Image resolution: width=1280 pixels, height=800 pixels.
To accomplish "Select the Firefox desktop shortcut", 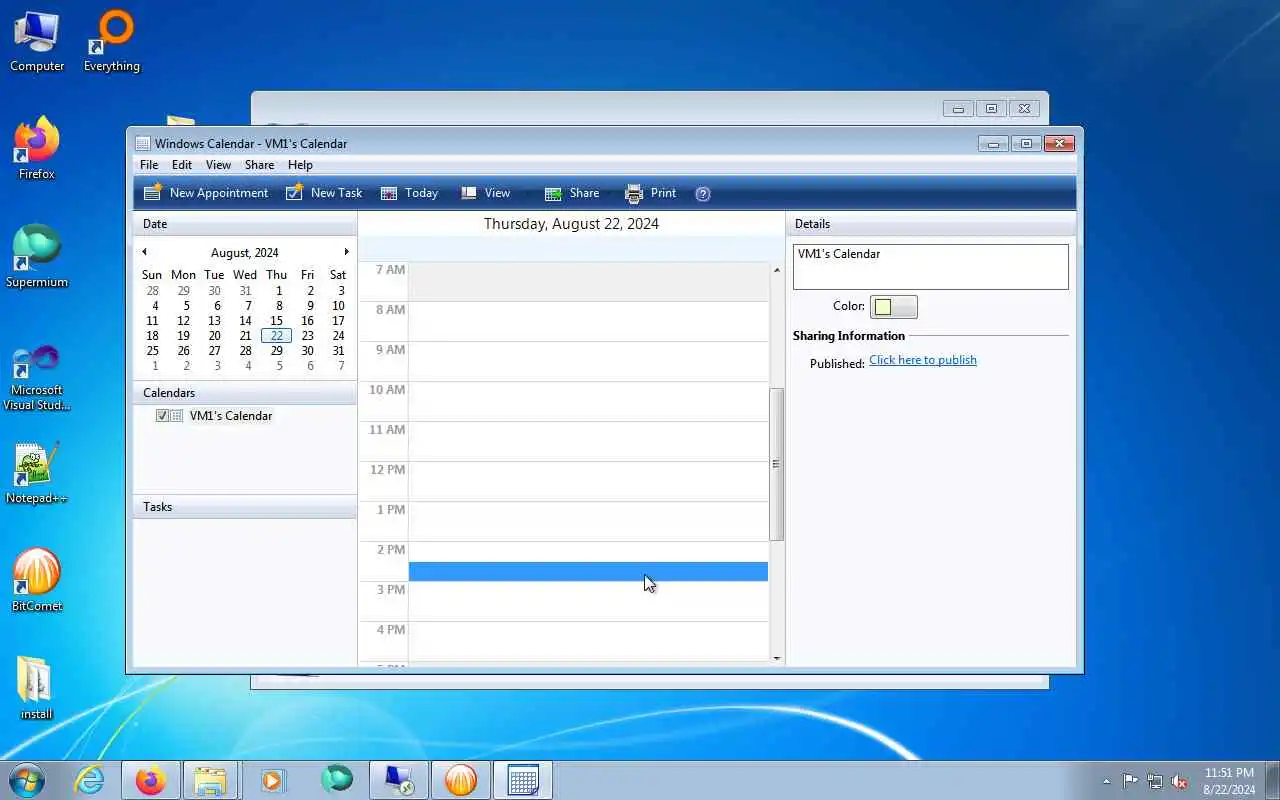I will (x=37, y=148).
